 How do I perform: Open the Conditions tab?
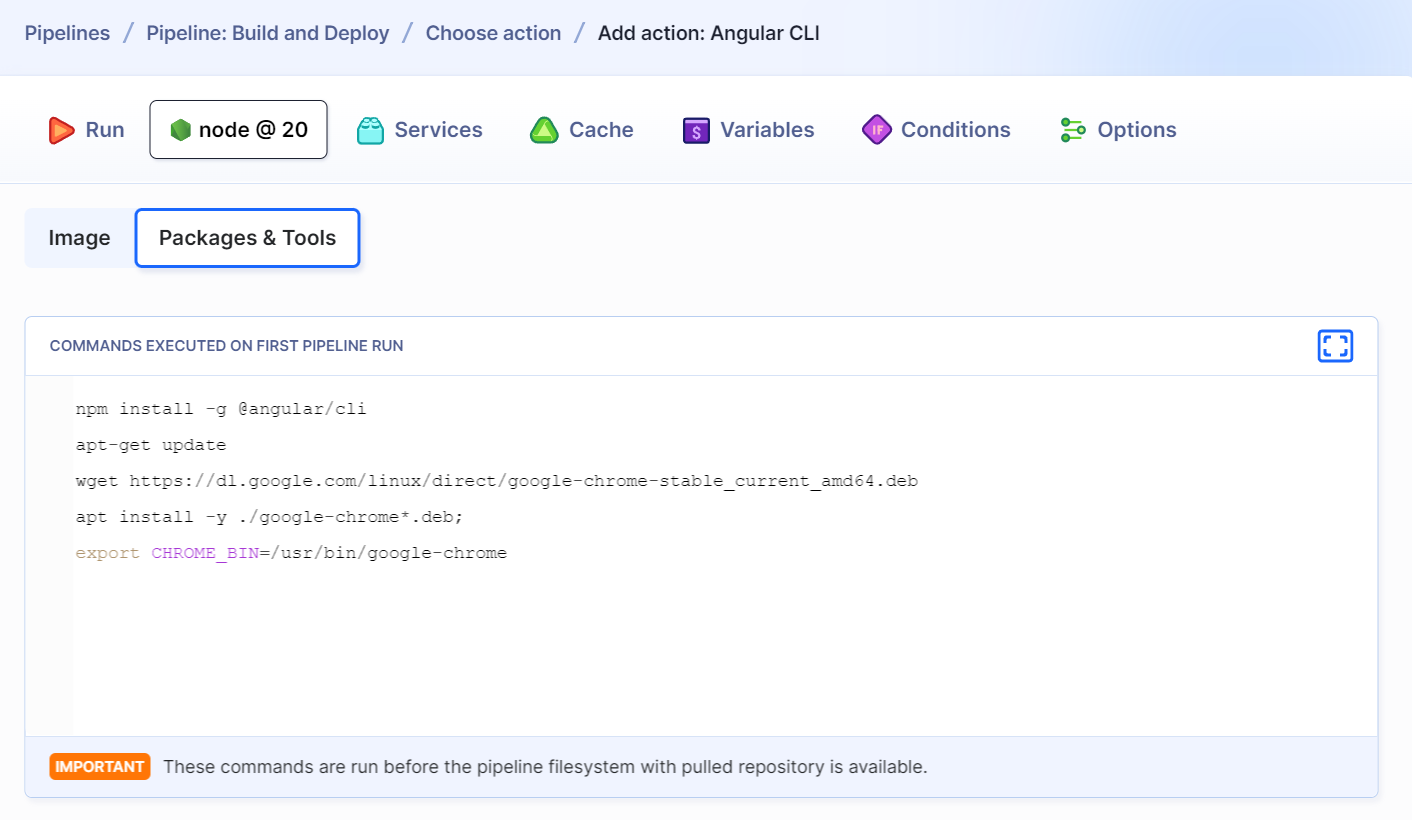pos(936,130)
